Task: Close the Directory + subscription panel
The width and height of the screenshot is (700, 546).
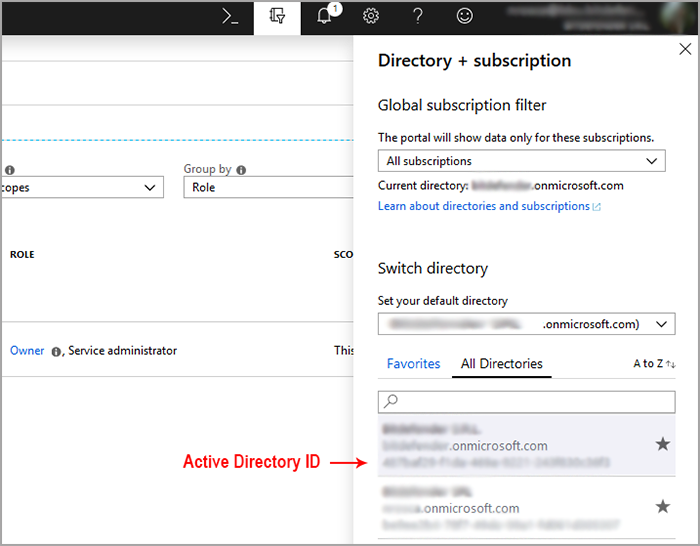Action: click(684, 49)
